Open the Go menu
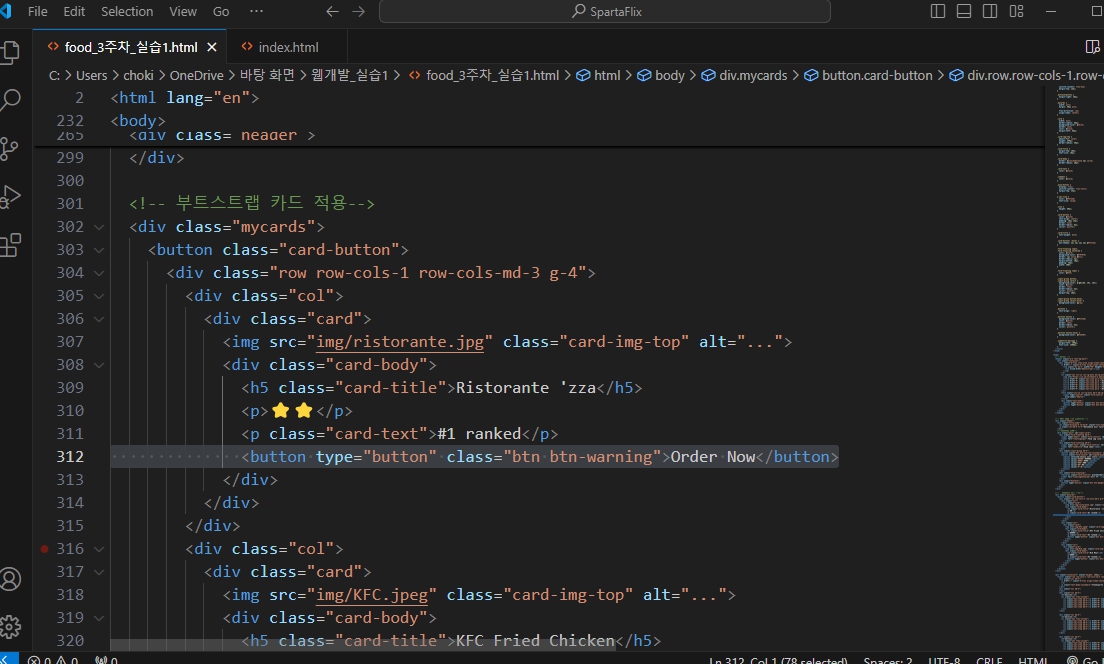The height and width of the screenshot is (664, 1104). [221, 11]
